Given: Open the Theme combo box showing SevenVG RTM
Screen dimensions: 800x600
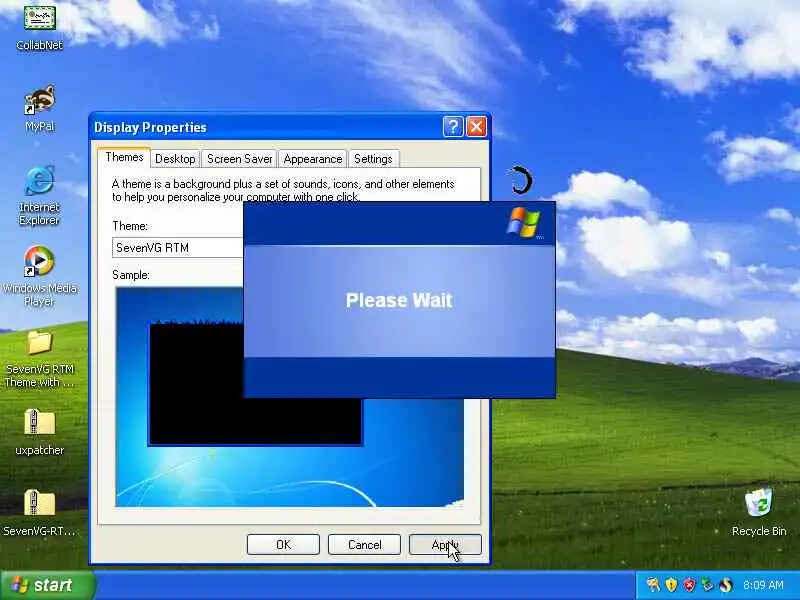Looking at the screenshot, I should [x=178, y=248].
